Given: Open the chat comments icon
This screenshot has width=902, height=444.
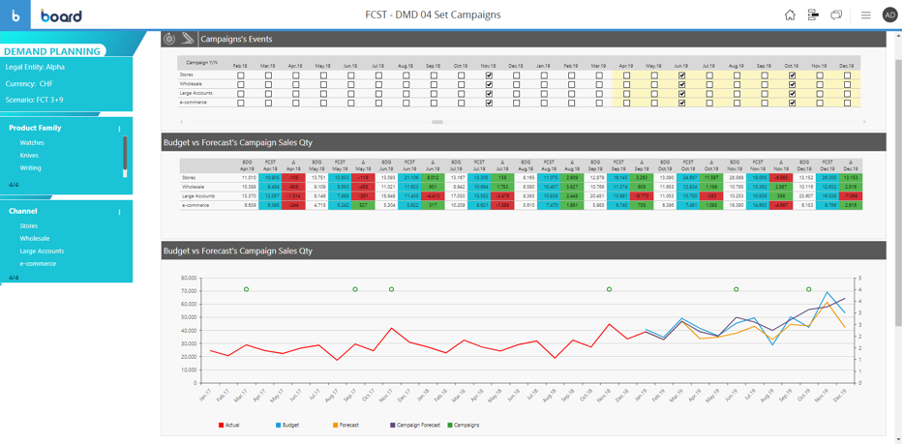Looking at the screenshot, I should pos(837,15).
